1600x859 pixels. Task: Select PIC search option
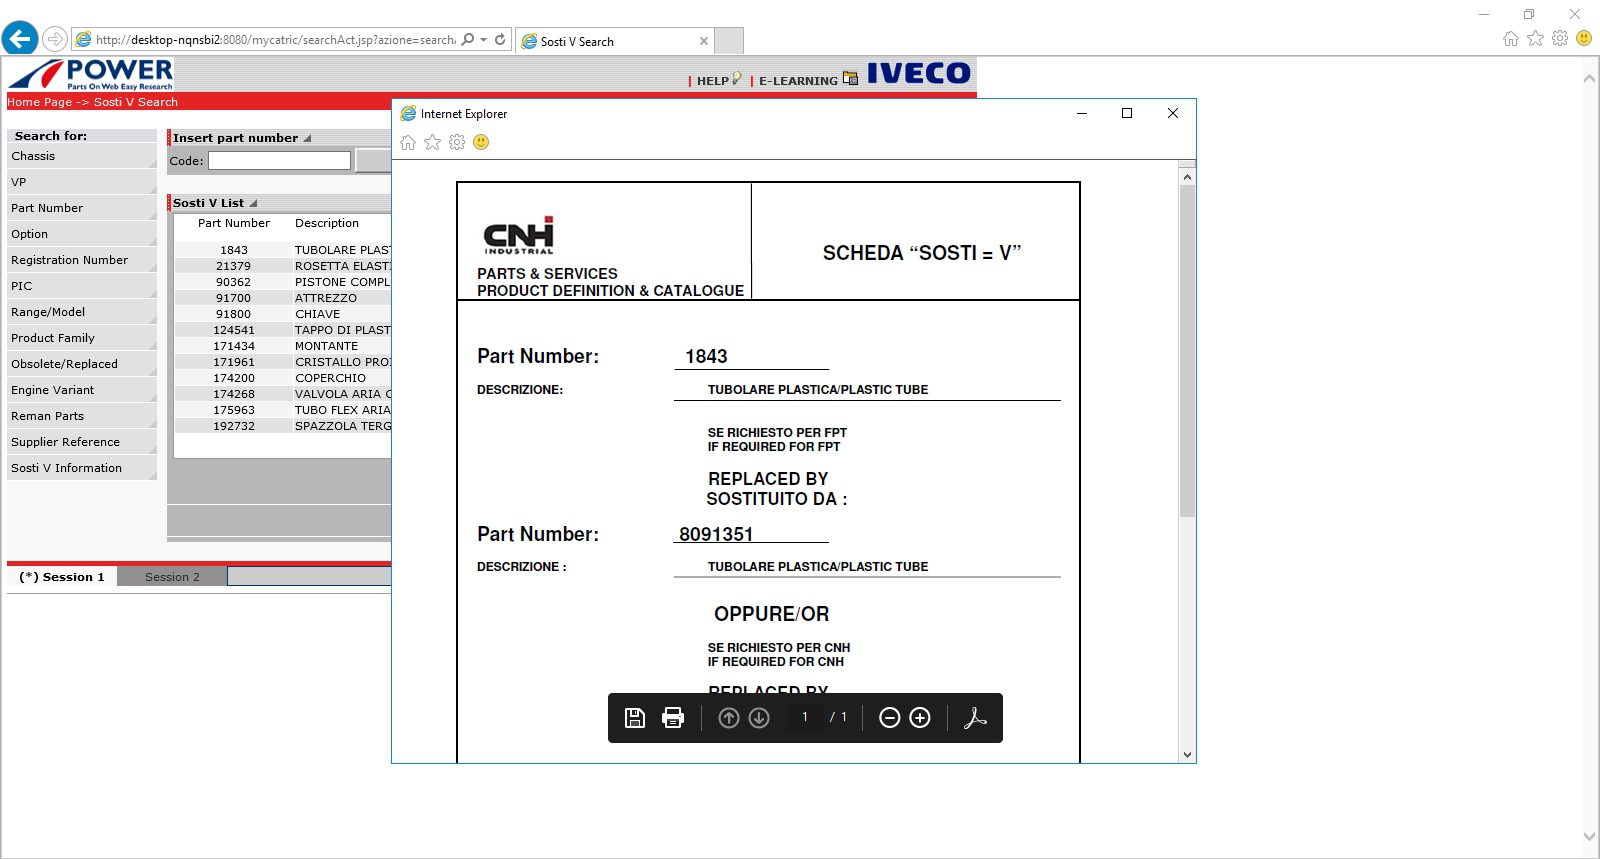point(82,286)
